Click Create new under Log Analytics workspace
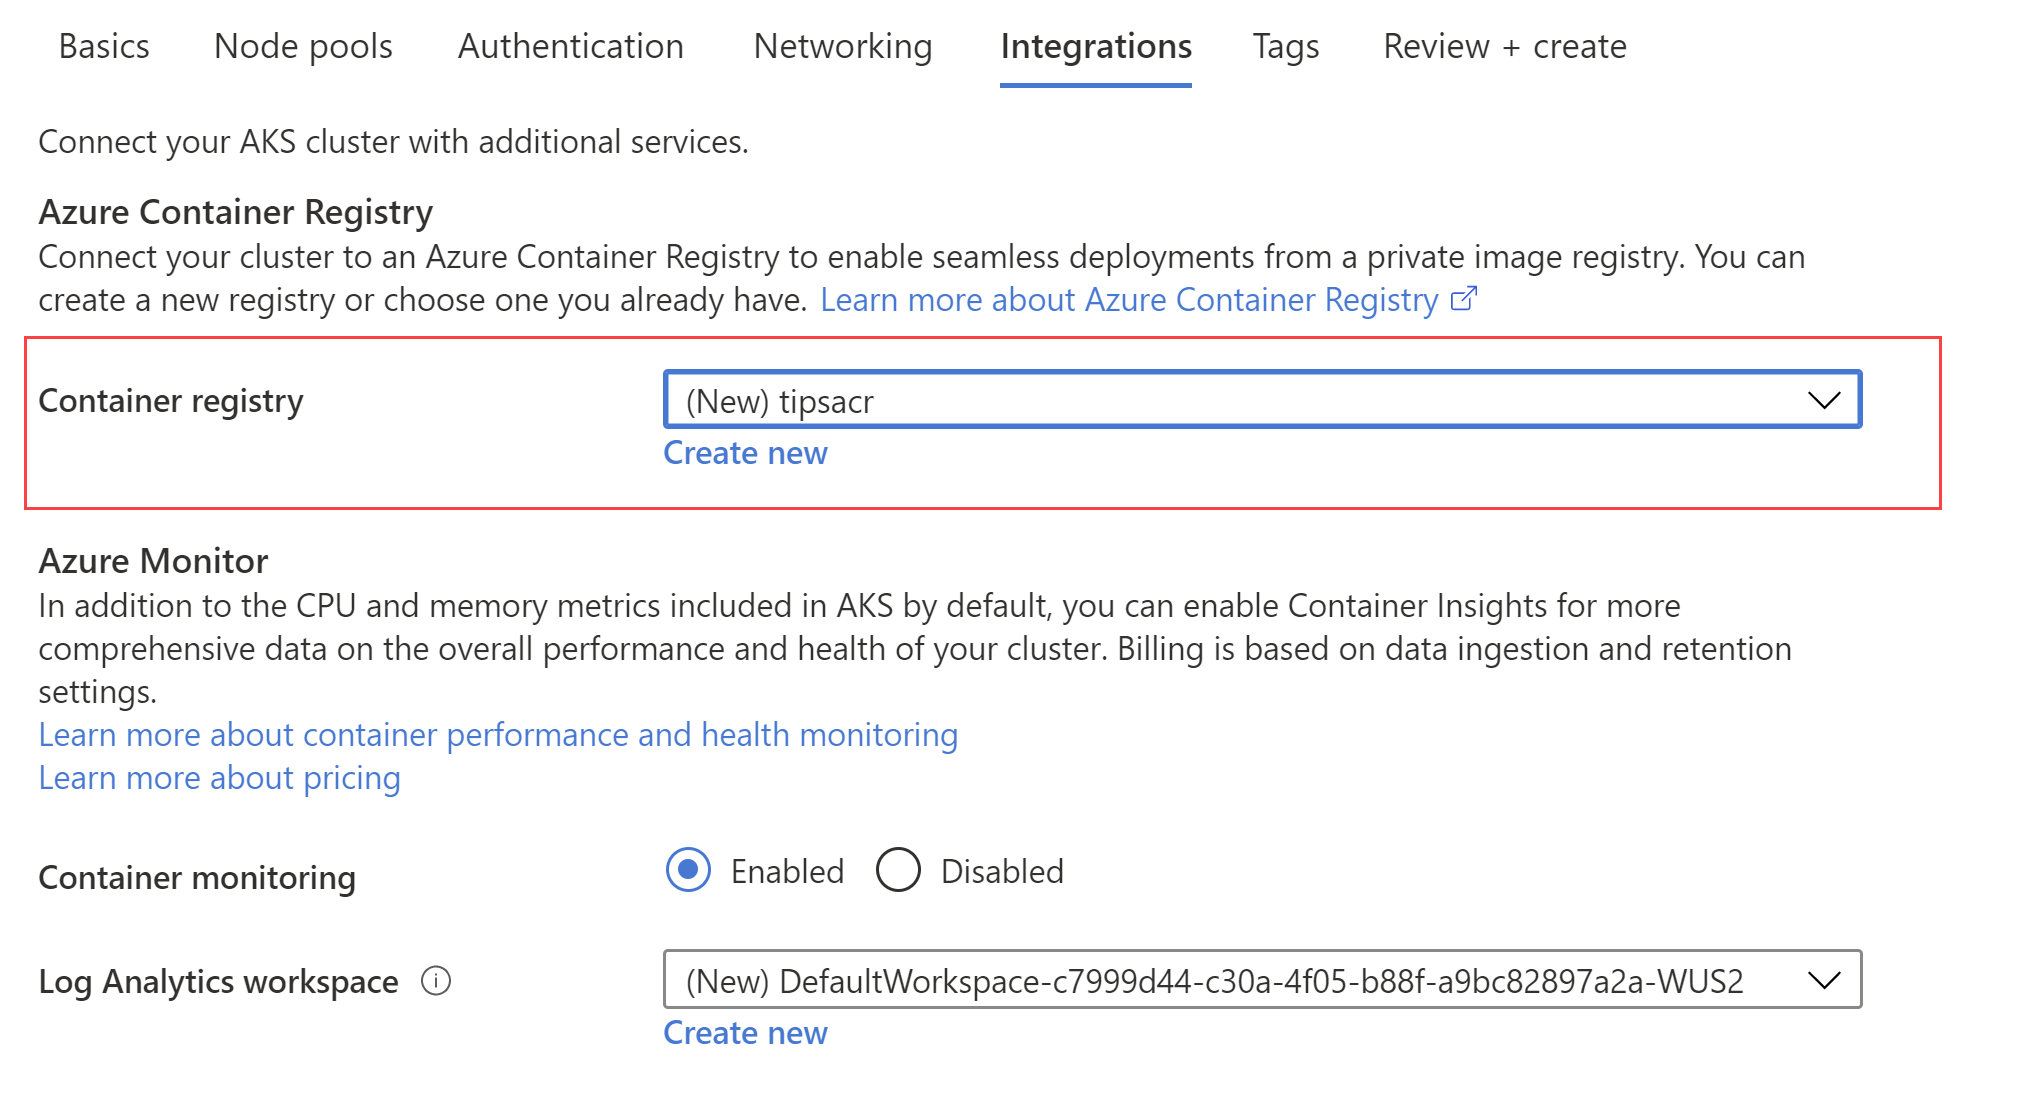The image size is (2039, 1117). (x=746, y=1033)
